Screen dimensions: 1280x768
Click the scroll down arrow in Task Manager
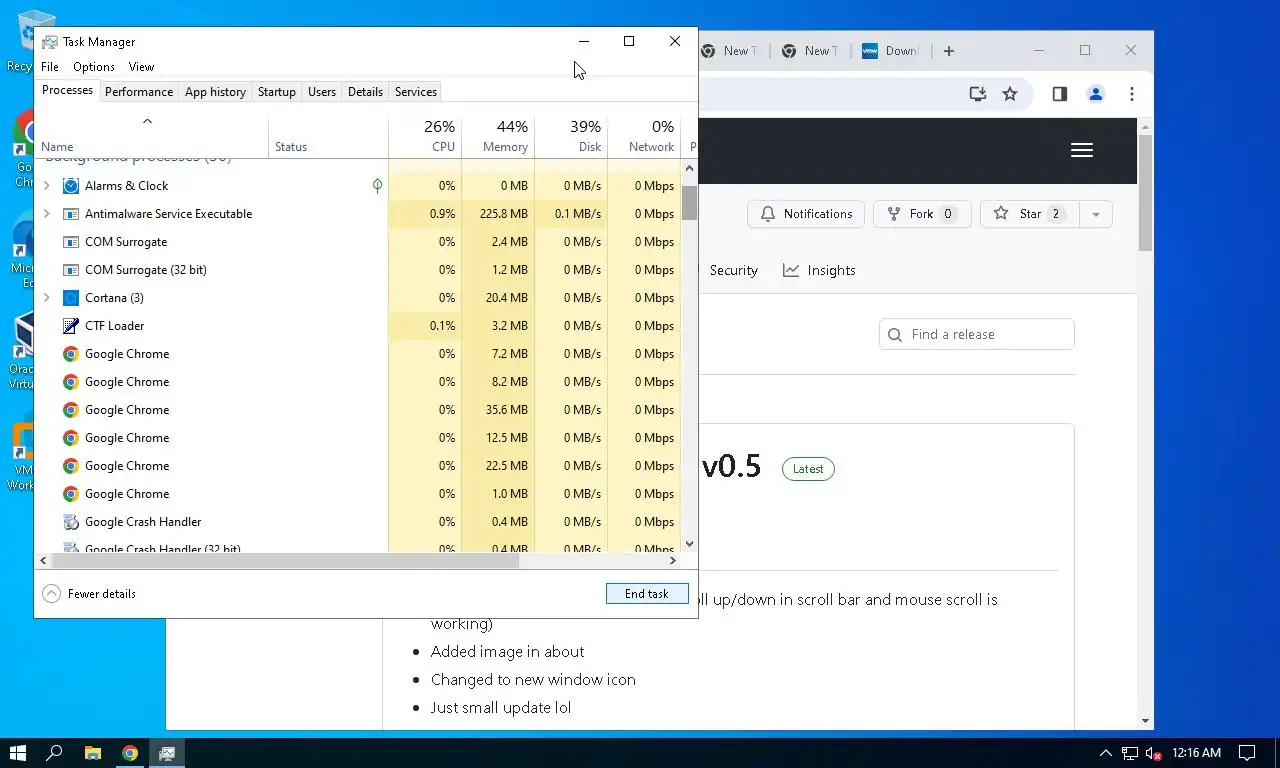click(690, 544)
